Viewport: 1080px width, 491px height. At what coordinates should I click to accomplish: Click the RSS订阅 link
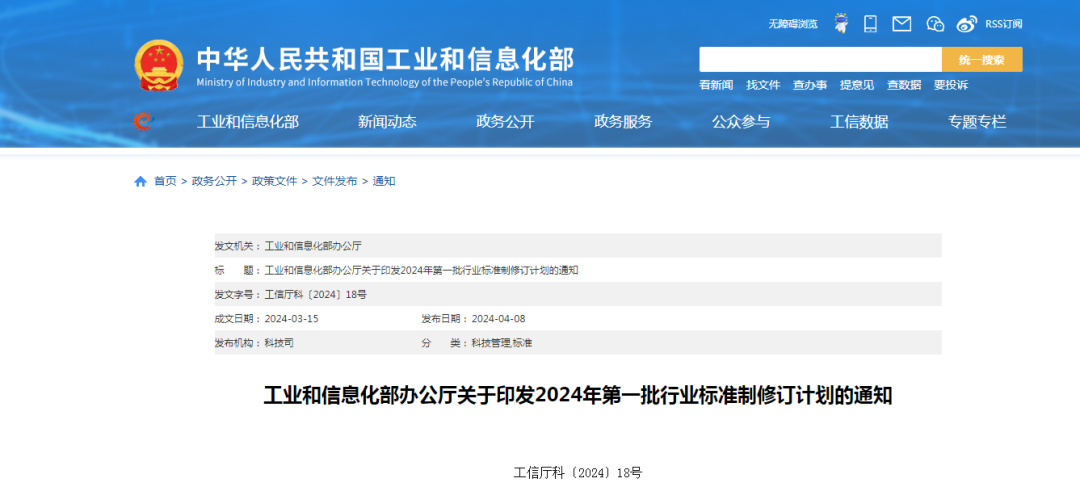click(x=1004, y=23)
